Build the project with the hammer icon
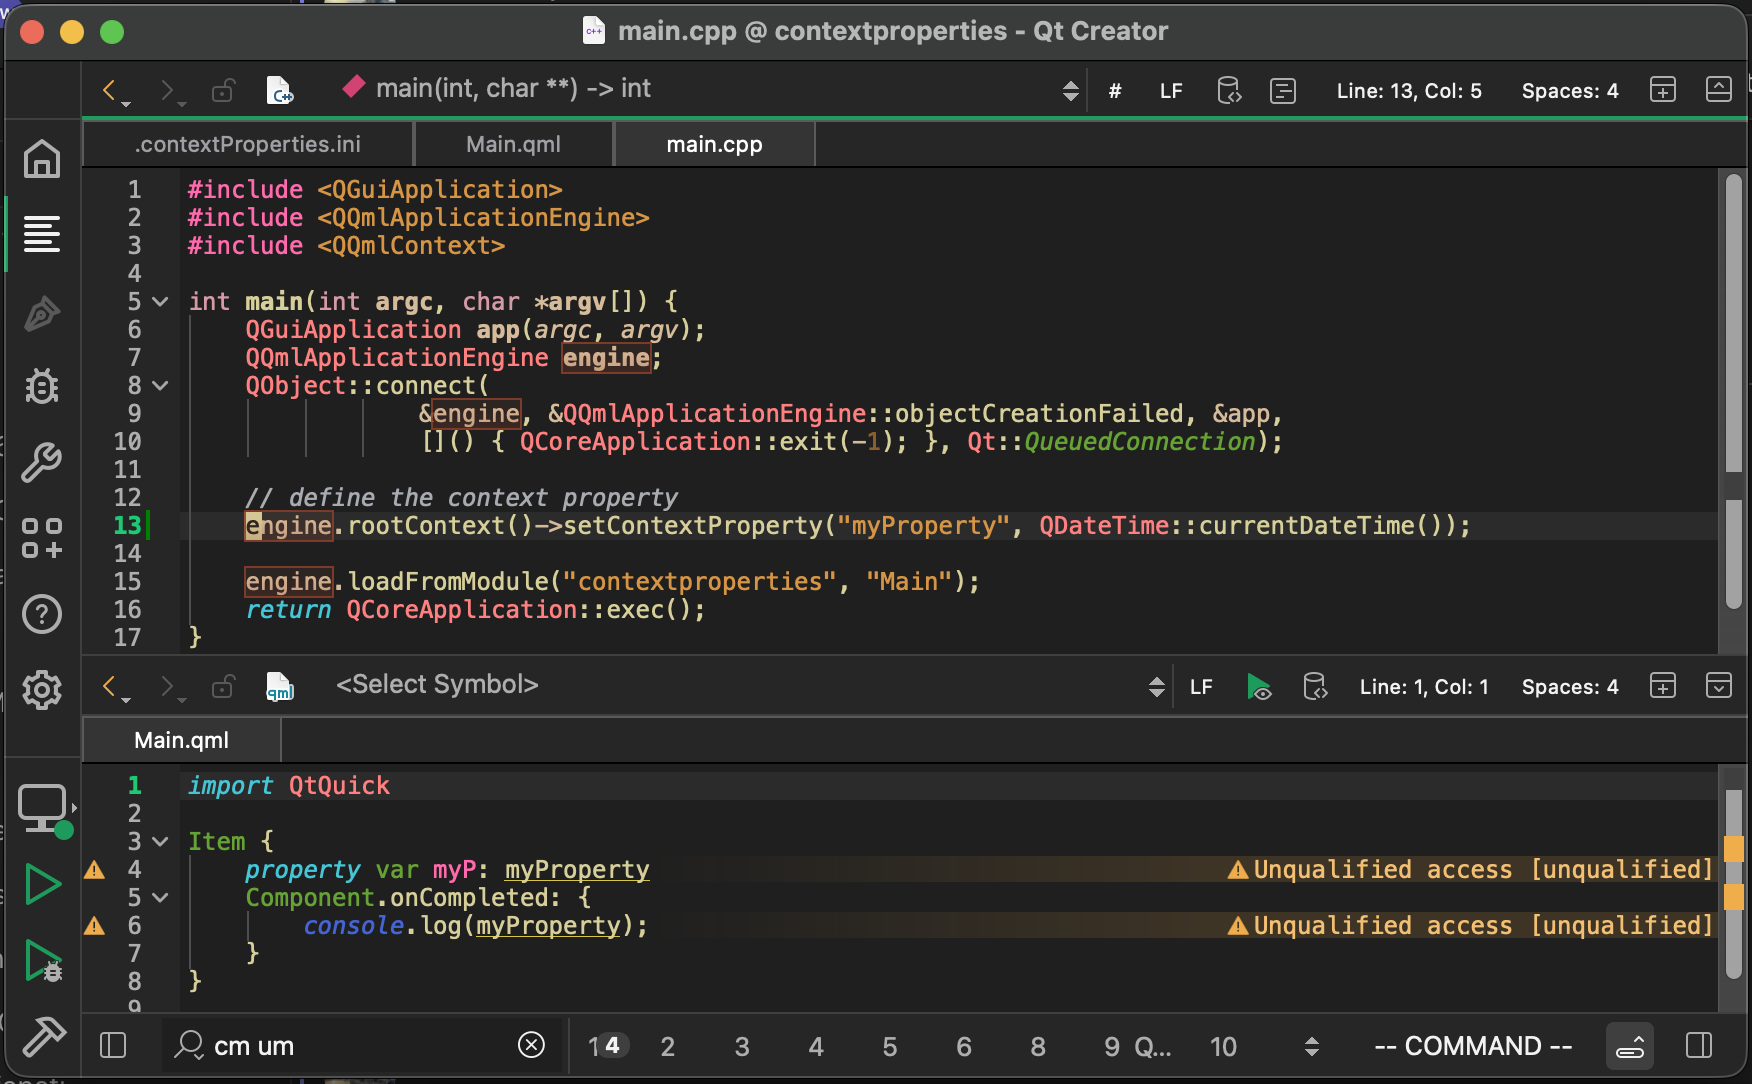 tap(42, 1037)
